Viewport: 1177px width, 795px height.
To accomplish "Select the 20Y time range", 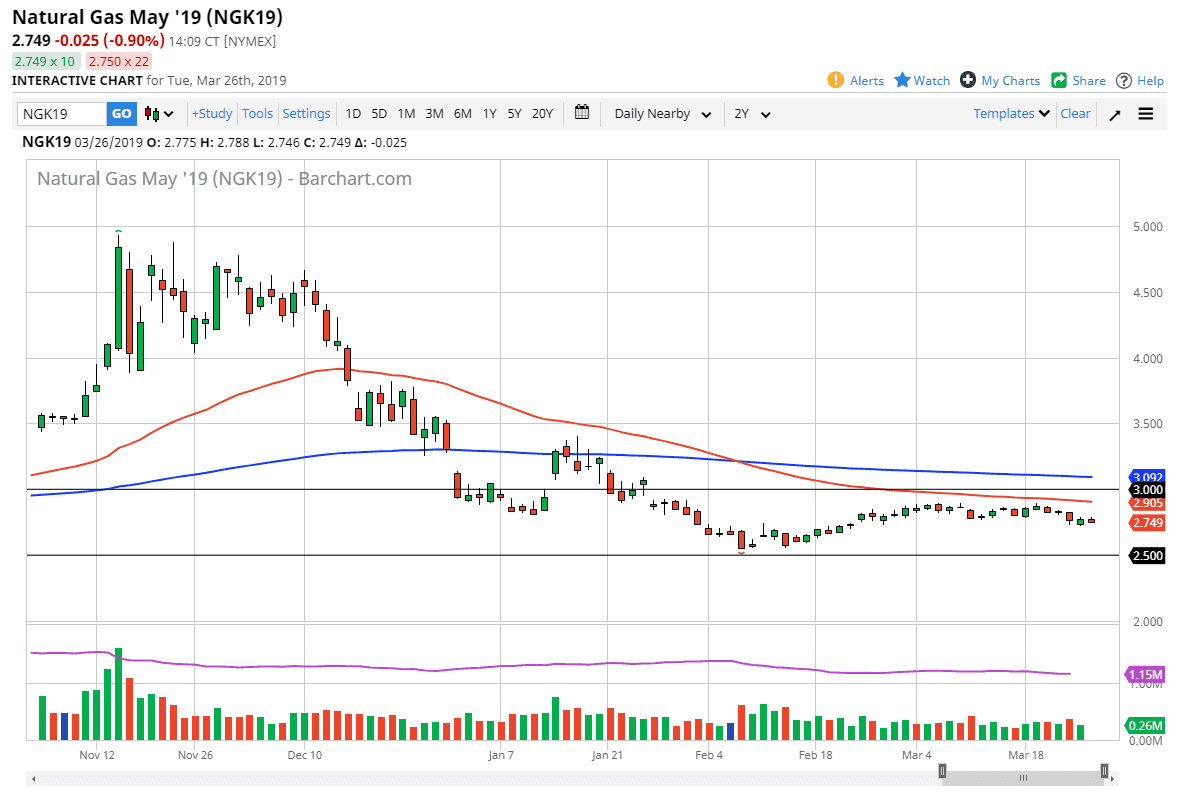I will [x=542, y=114].
